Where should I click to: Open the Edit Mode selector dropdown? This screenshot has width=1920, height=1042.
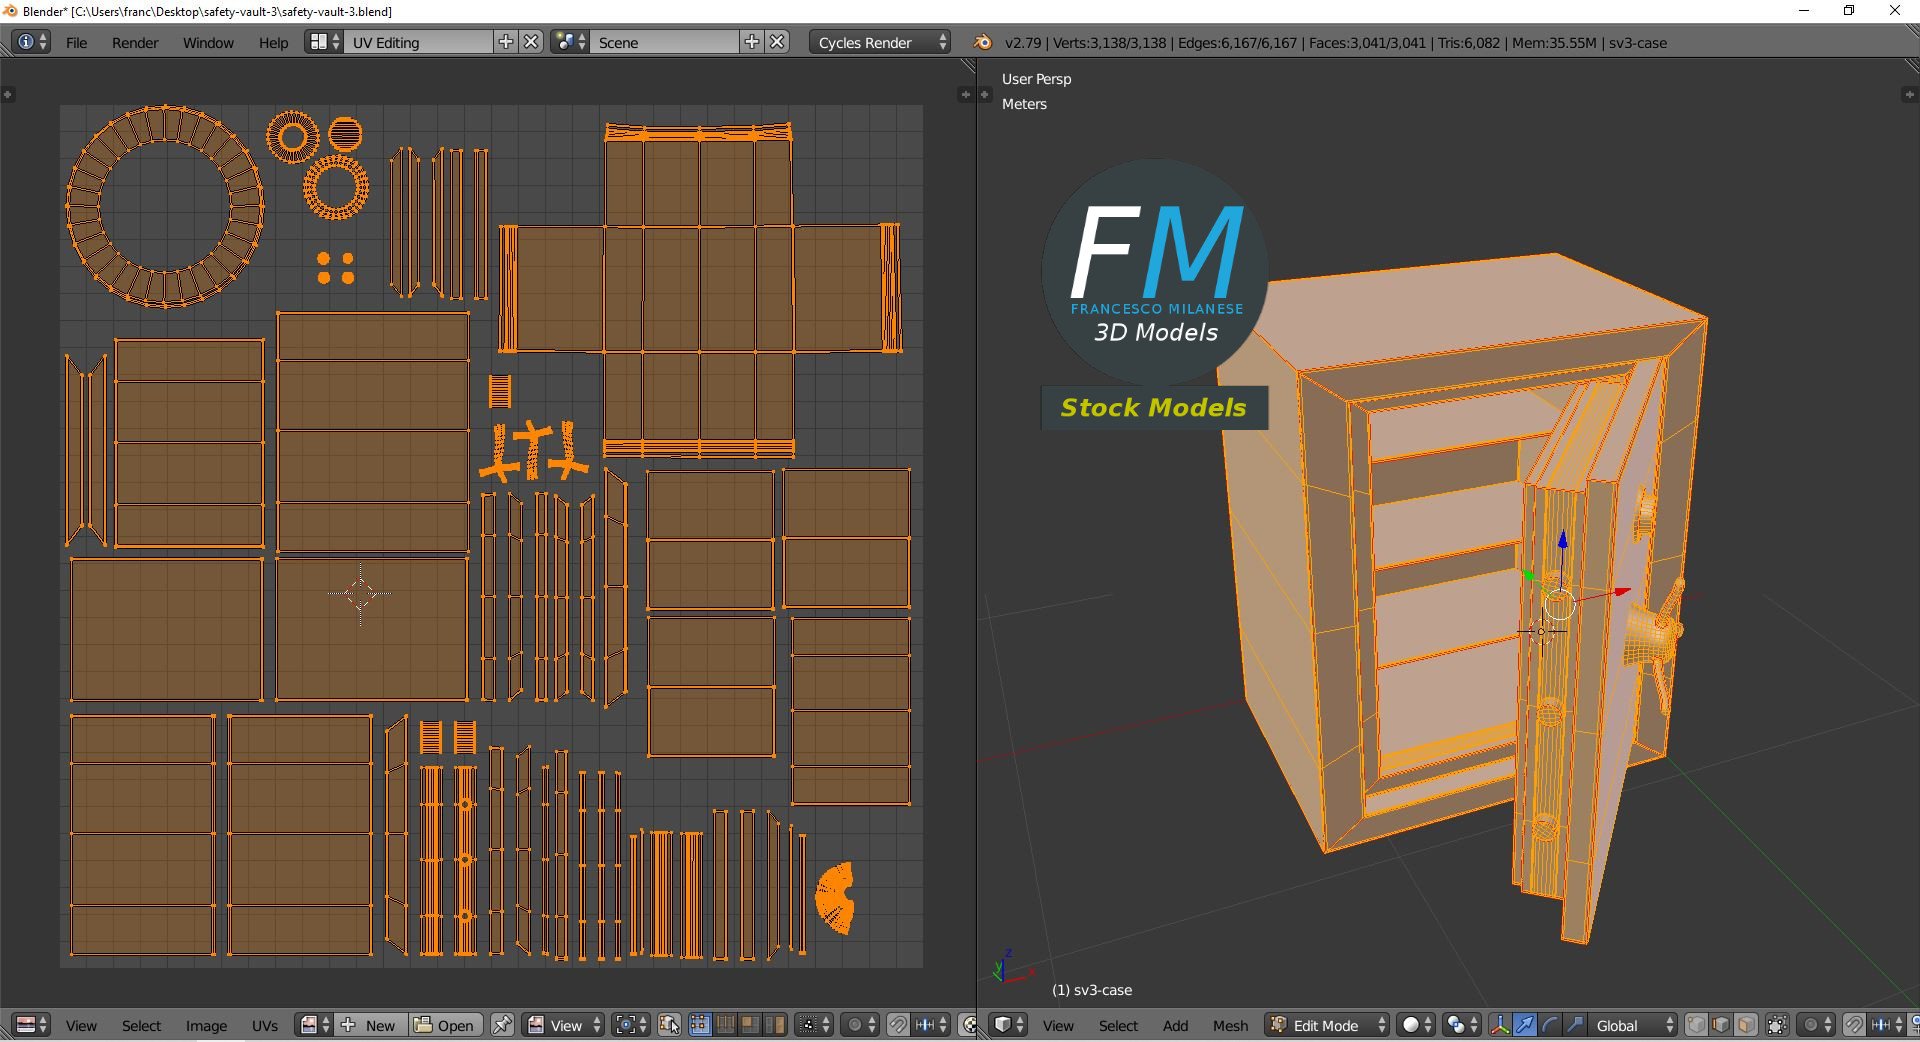(1328, 1025)
